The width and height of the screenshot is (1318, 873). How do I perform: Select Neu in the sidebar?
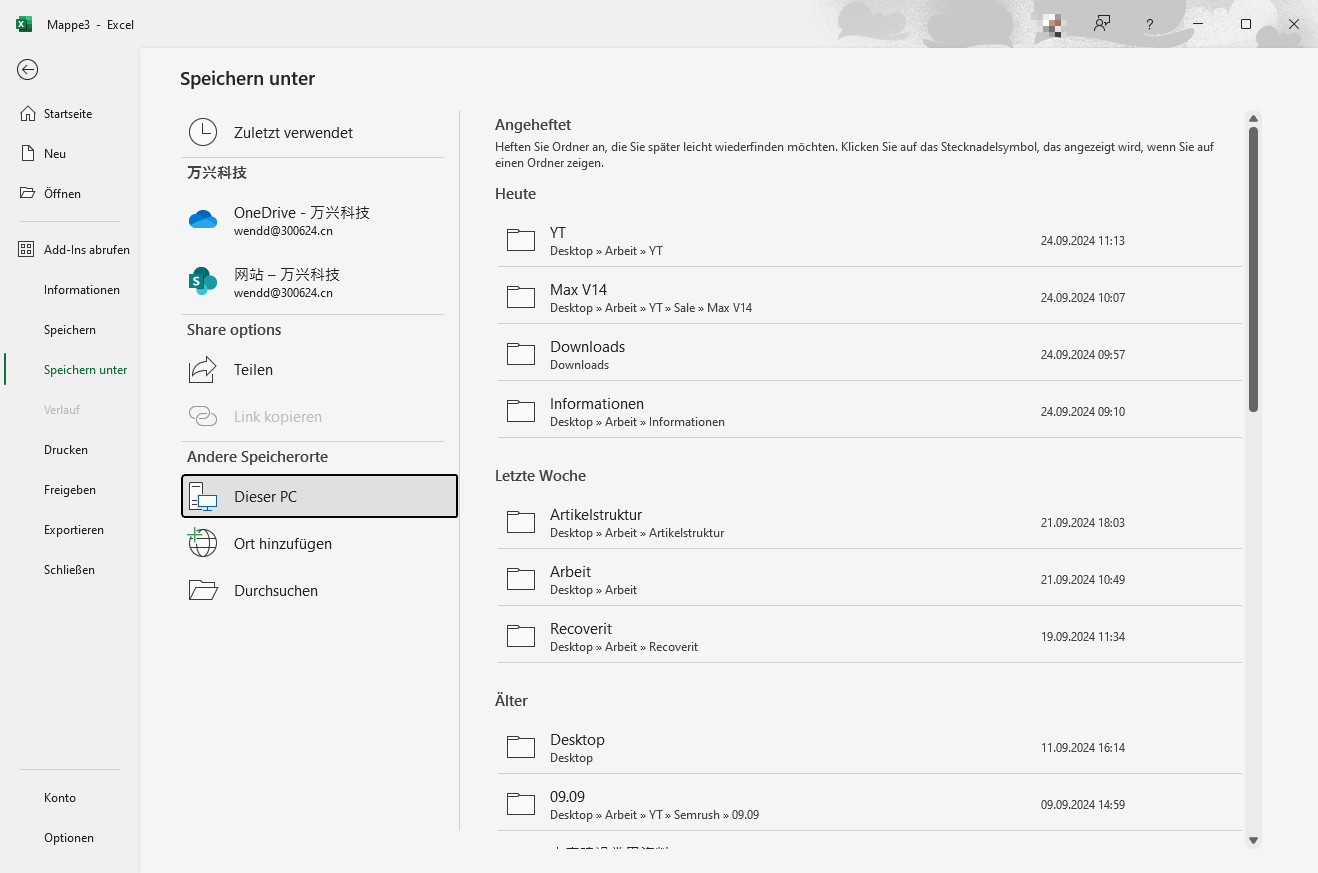click(55, 154)
